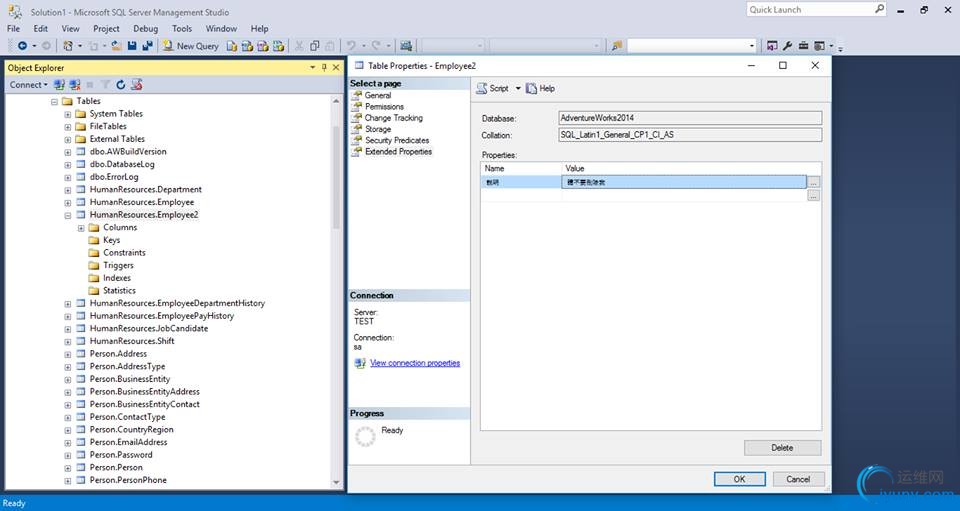The width and height of the screenshot is (960, 511).
Task: Open View connection properties link
Action: point(415,363)
